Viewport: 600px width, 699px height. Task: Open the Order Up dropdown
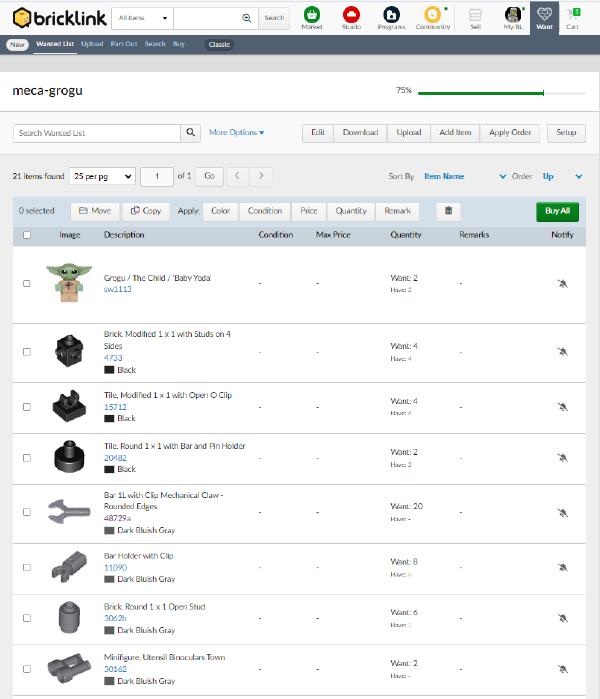[562, 177]
